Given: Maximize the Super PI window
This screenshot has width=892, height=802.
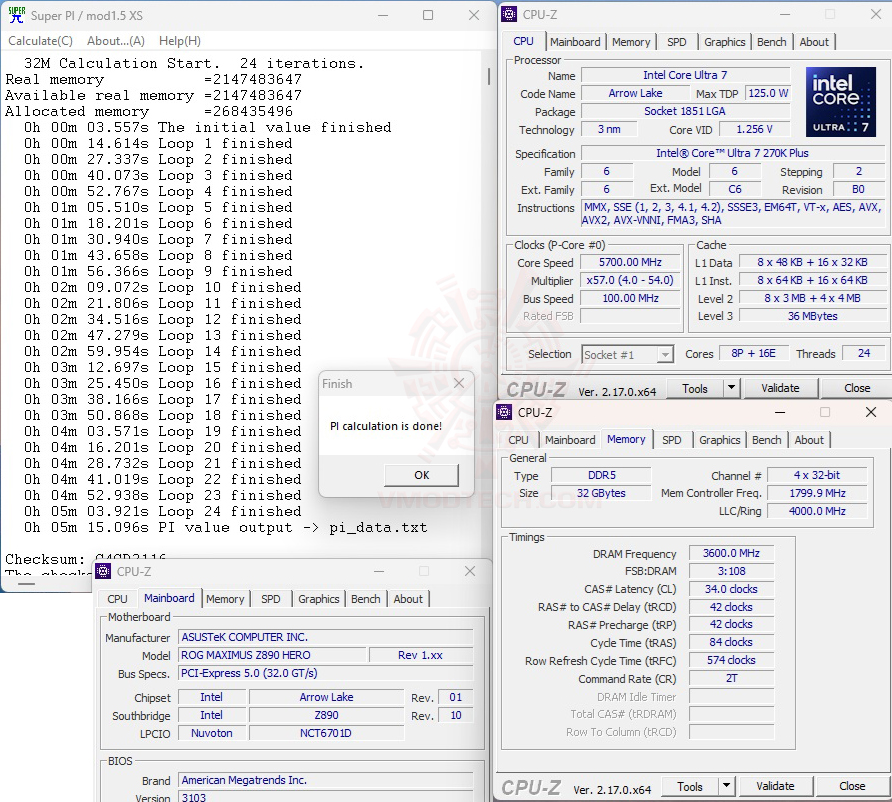Looking at the screenshot, I should click(428, 15).
